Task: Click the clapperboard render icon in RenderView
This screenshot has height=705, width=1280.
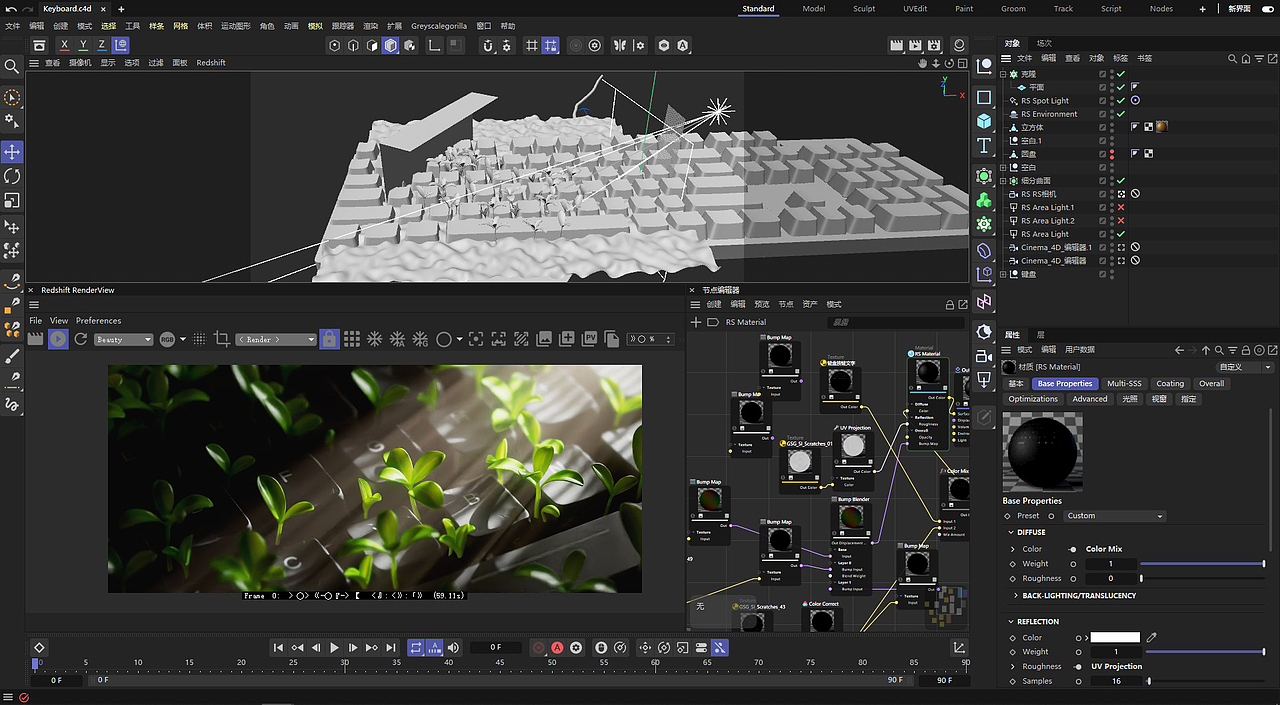Action: 36,339
